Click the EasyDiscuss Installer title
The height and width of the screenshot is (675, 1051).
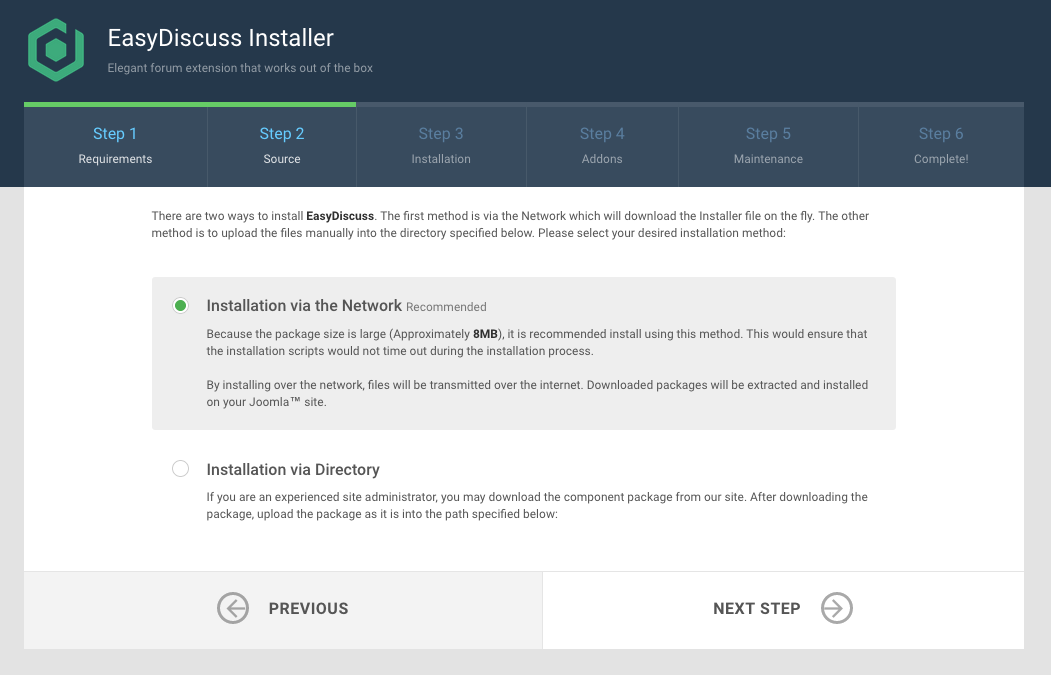(221, 38)
